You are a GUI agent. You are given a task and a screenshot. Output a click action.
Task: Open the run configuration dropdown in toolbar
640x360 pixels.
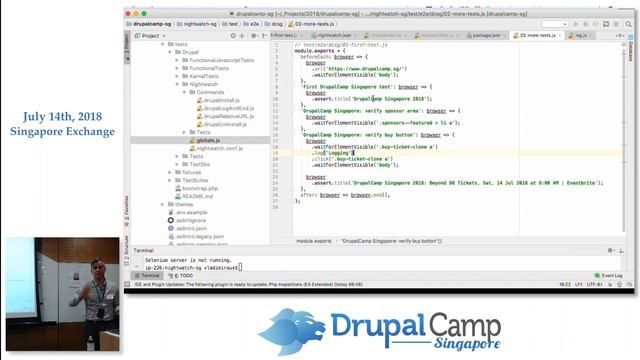click(x=555, y=24)
